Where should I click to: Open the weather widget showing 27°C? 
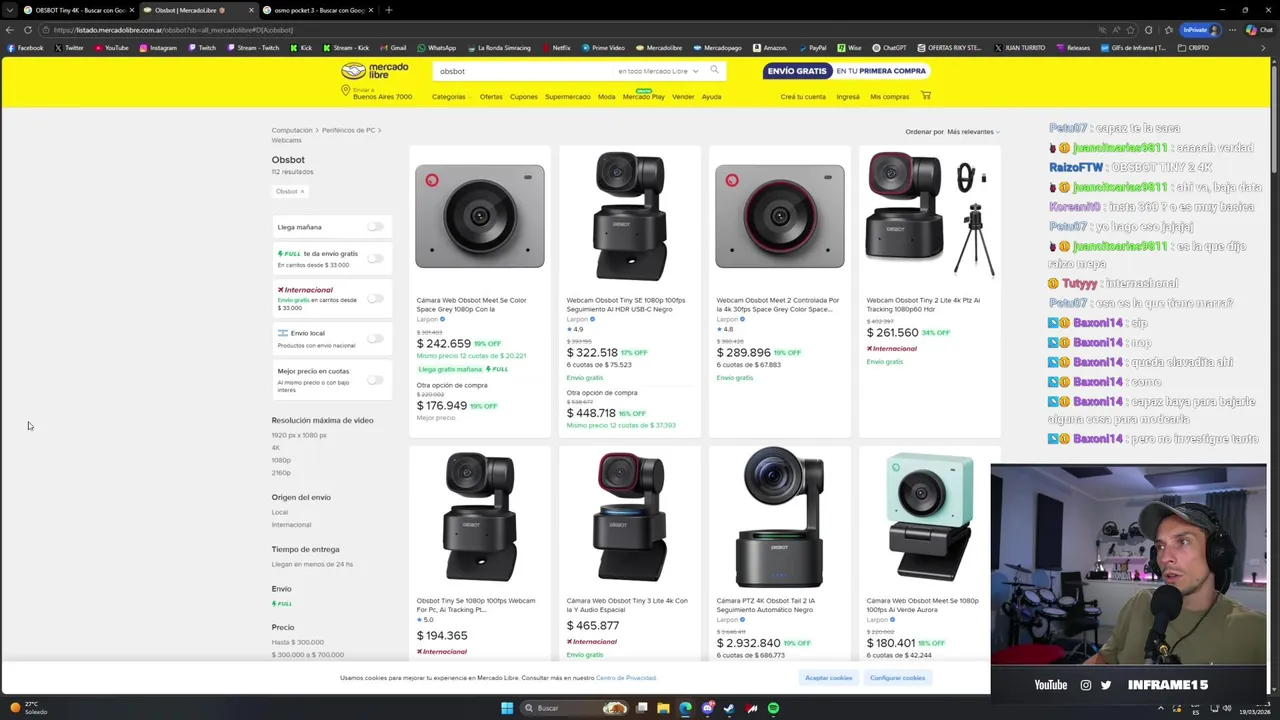click(x=28, y=708)
